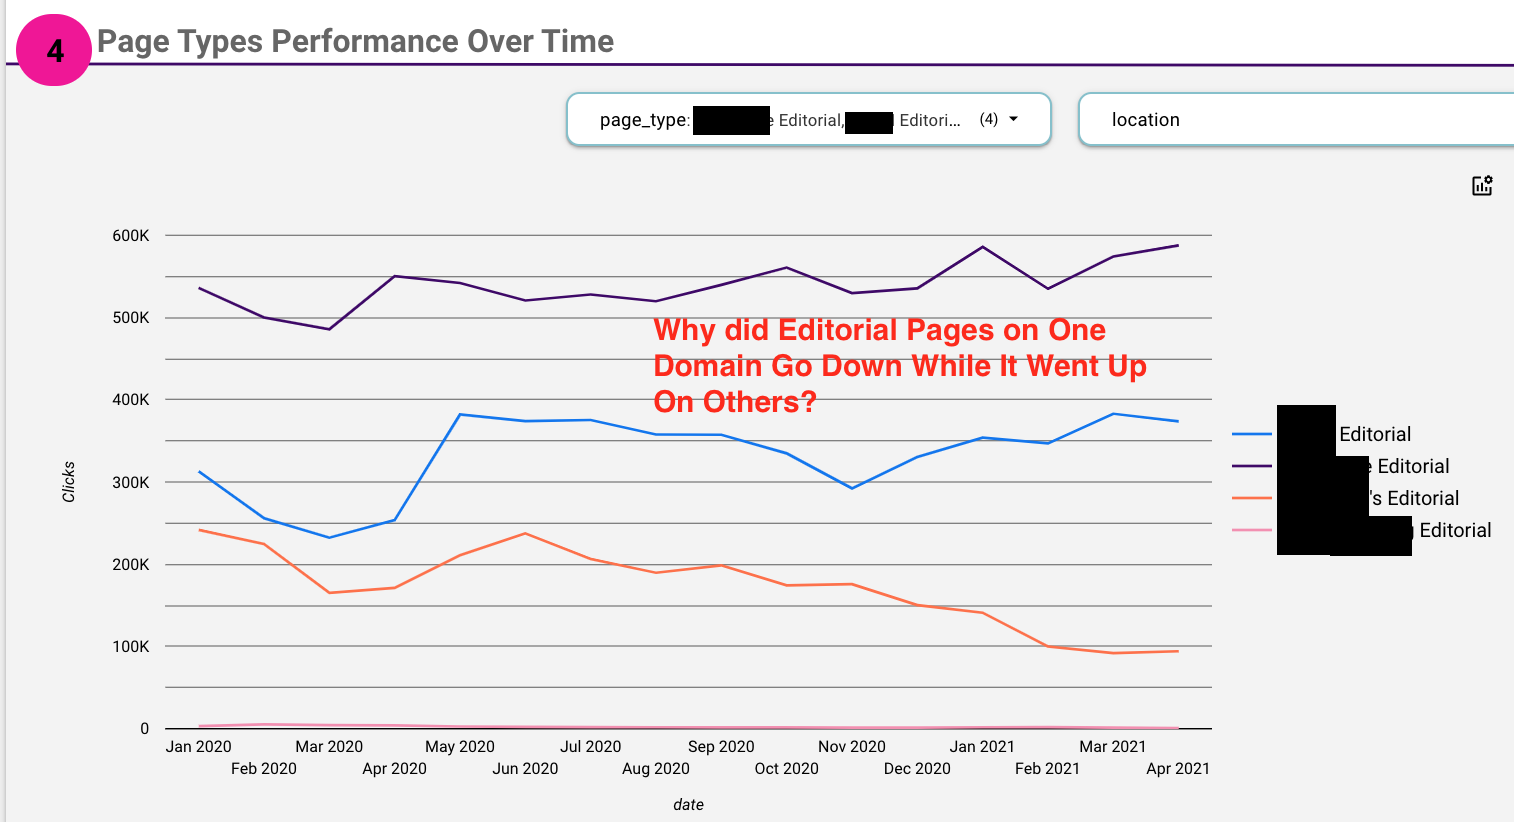Click the date axis title below the chart
The image size is (1514, 822).
tap(688, 804)
